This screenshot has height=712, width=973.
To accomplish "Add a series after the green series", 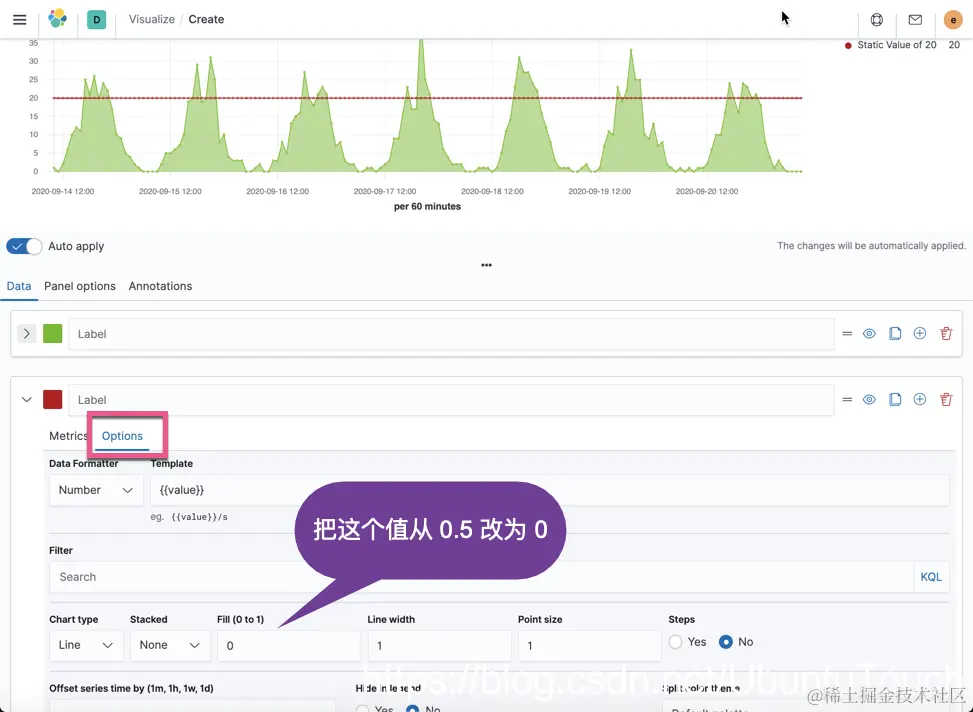I will 920,333.
